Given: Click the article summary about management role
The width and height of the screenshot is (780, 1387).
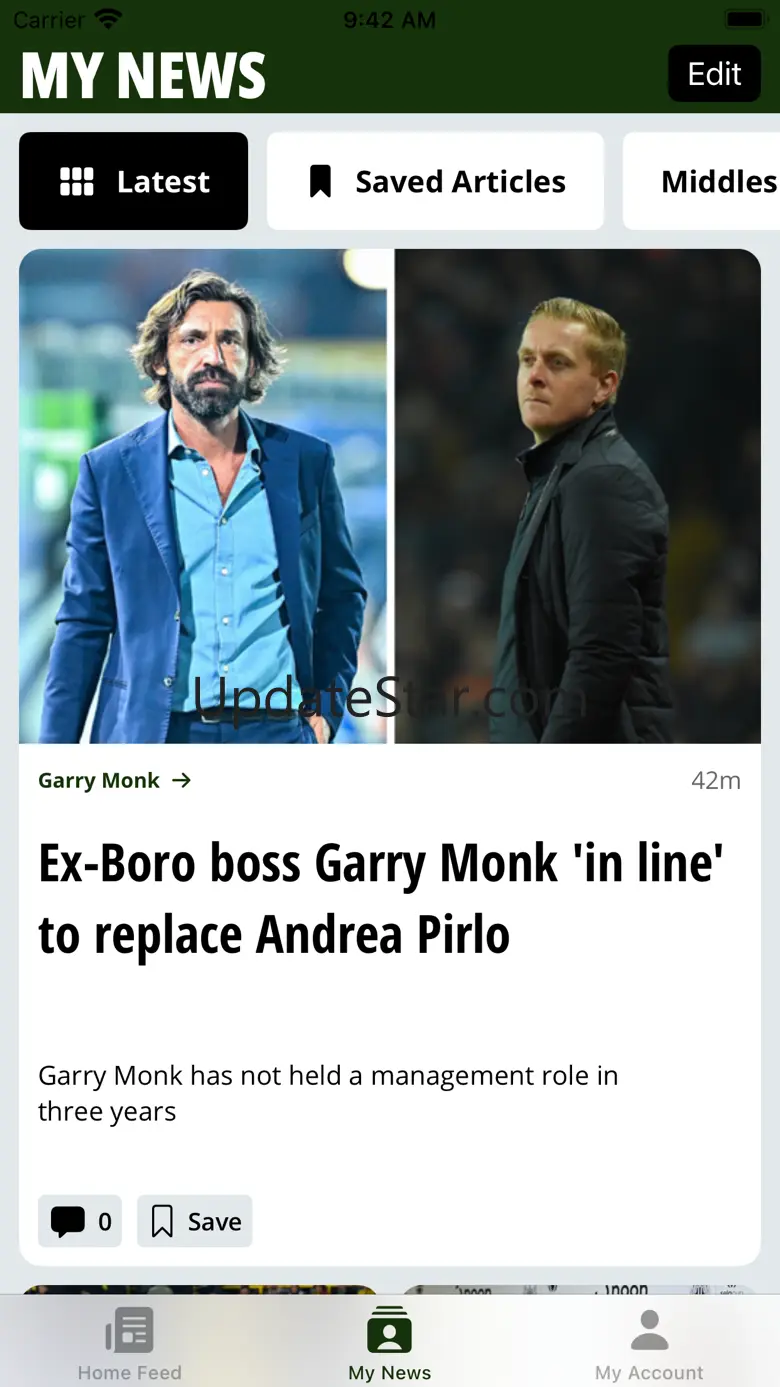Looking at the screenshot, I should point(328,1093).
